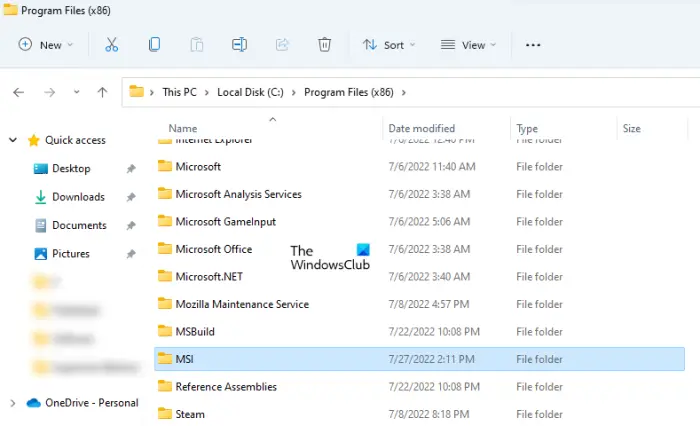Open the See more ellipsis menu
The height and width of the screenshot is (426, 700).
[533, 45]
